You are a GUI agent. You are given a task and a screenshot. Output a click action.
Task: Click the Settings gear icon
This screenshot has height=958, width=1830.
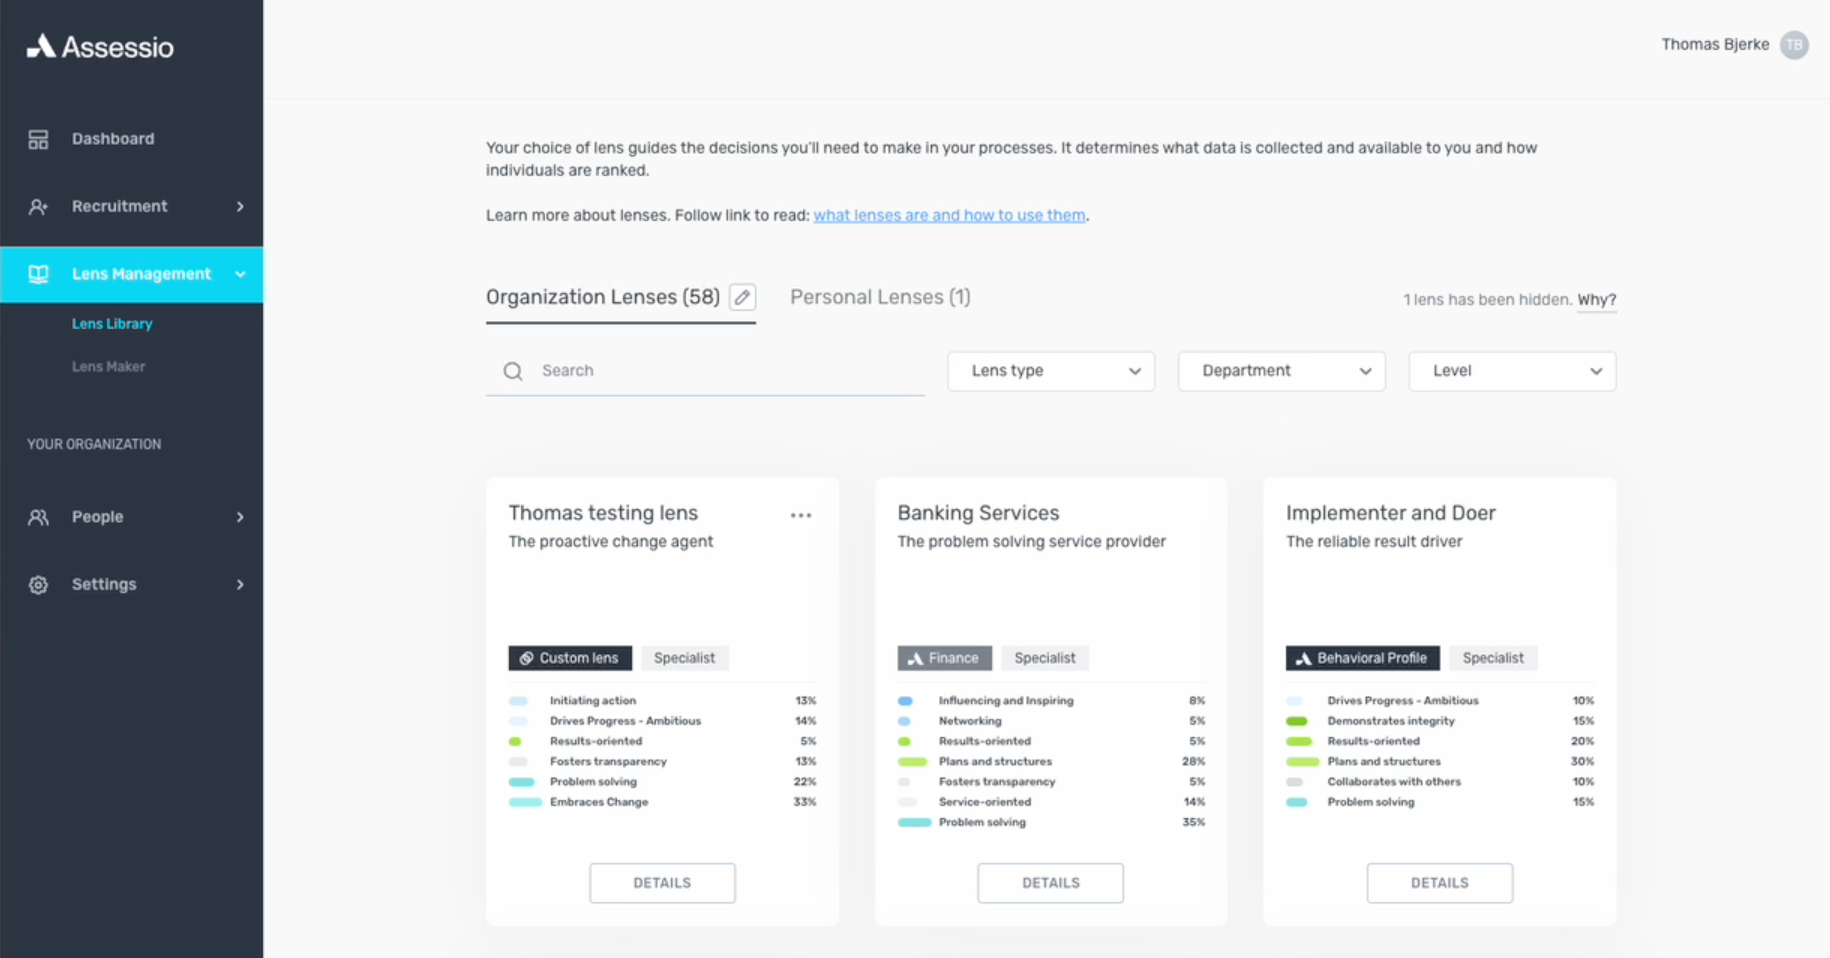pyautogui.click(x=38, y=585)
